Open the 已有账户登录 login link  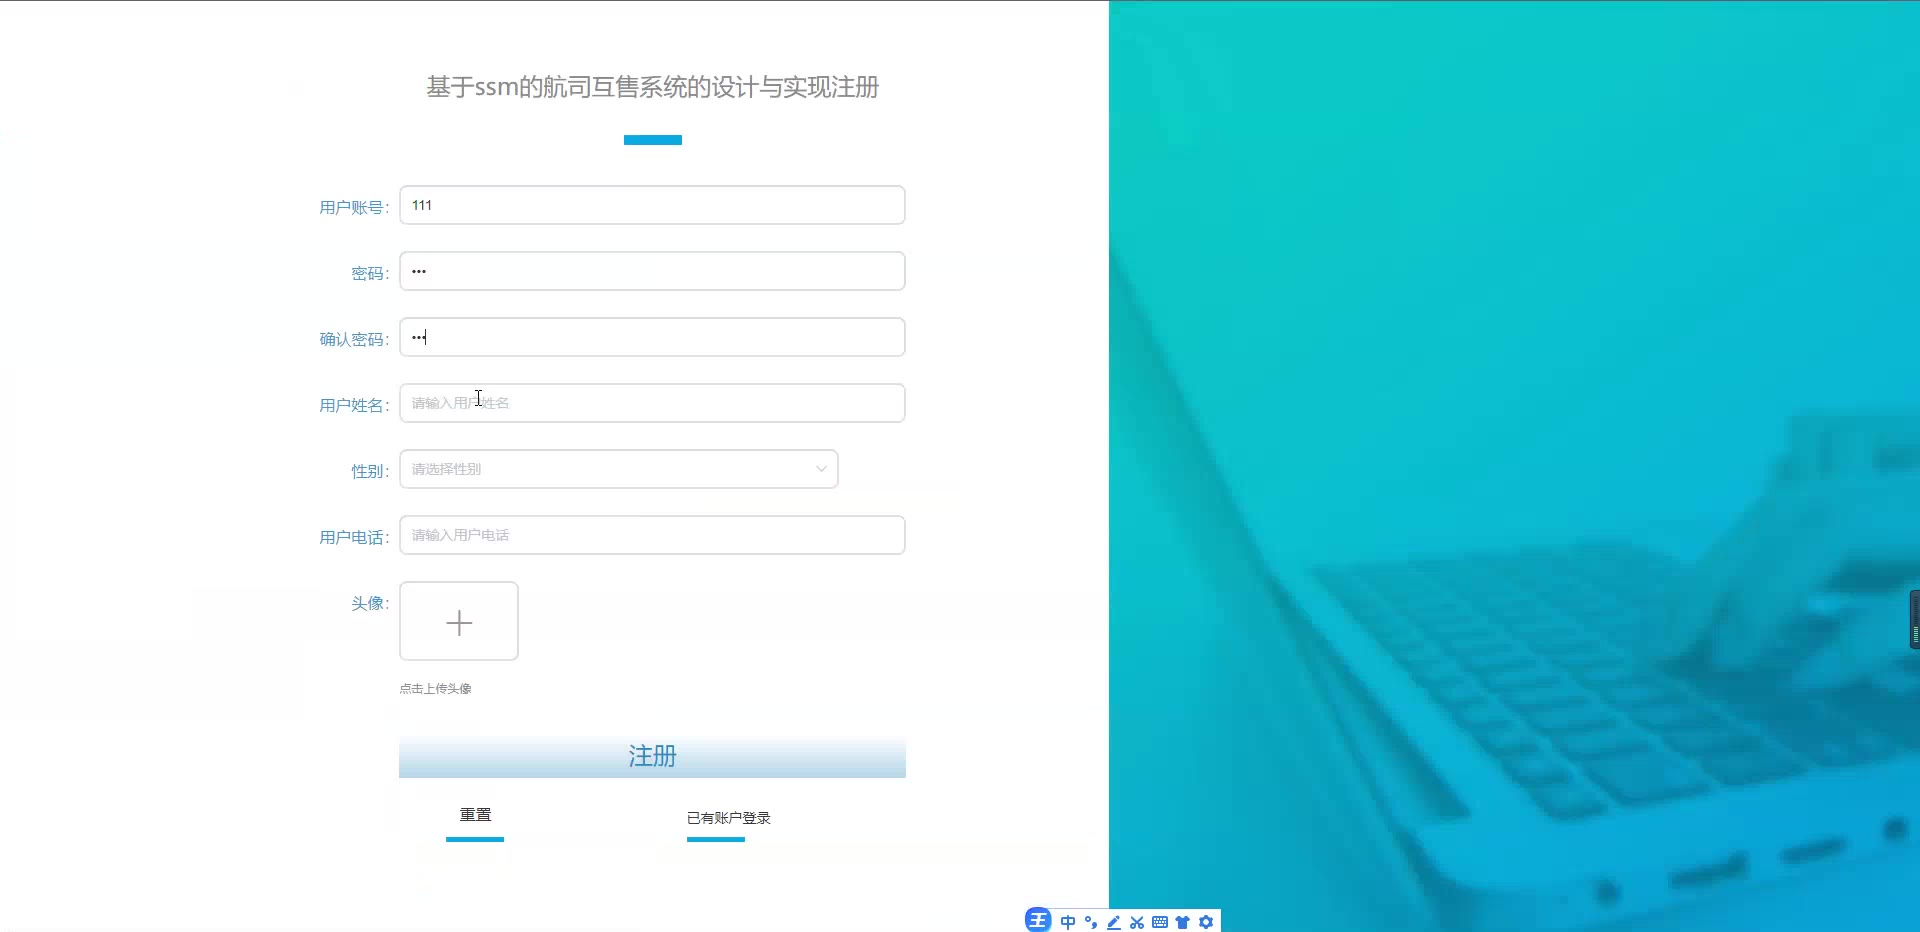click(x=728, y=818)
